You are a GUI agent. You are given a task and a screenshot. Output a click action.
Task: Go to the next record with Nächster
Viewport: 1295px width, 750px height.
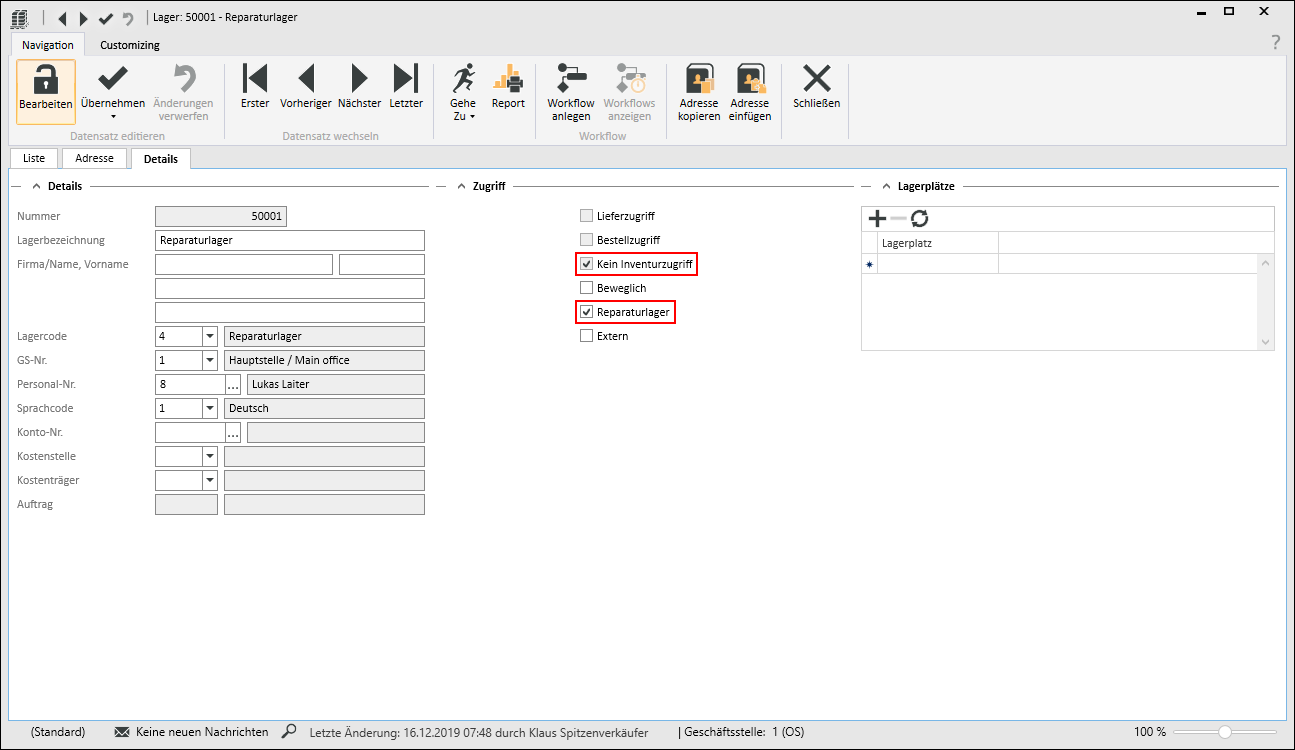point(359,80)
